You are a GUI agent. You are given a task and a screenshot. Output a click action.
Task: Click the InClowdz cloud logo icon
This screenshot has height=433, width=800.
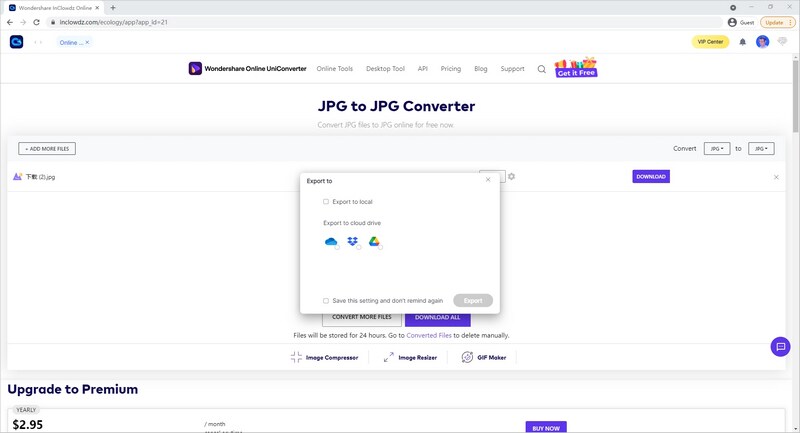pos(16,42)
